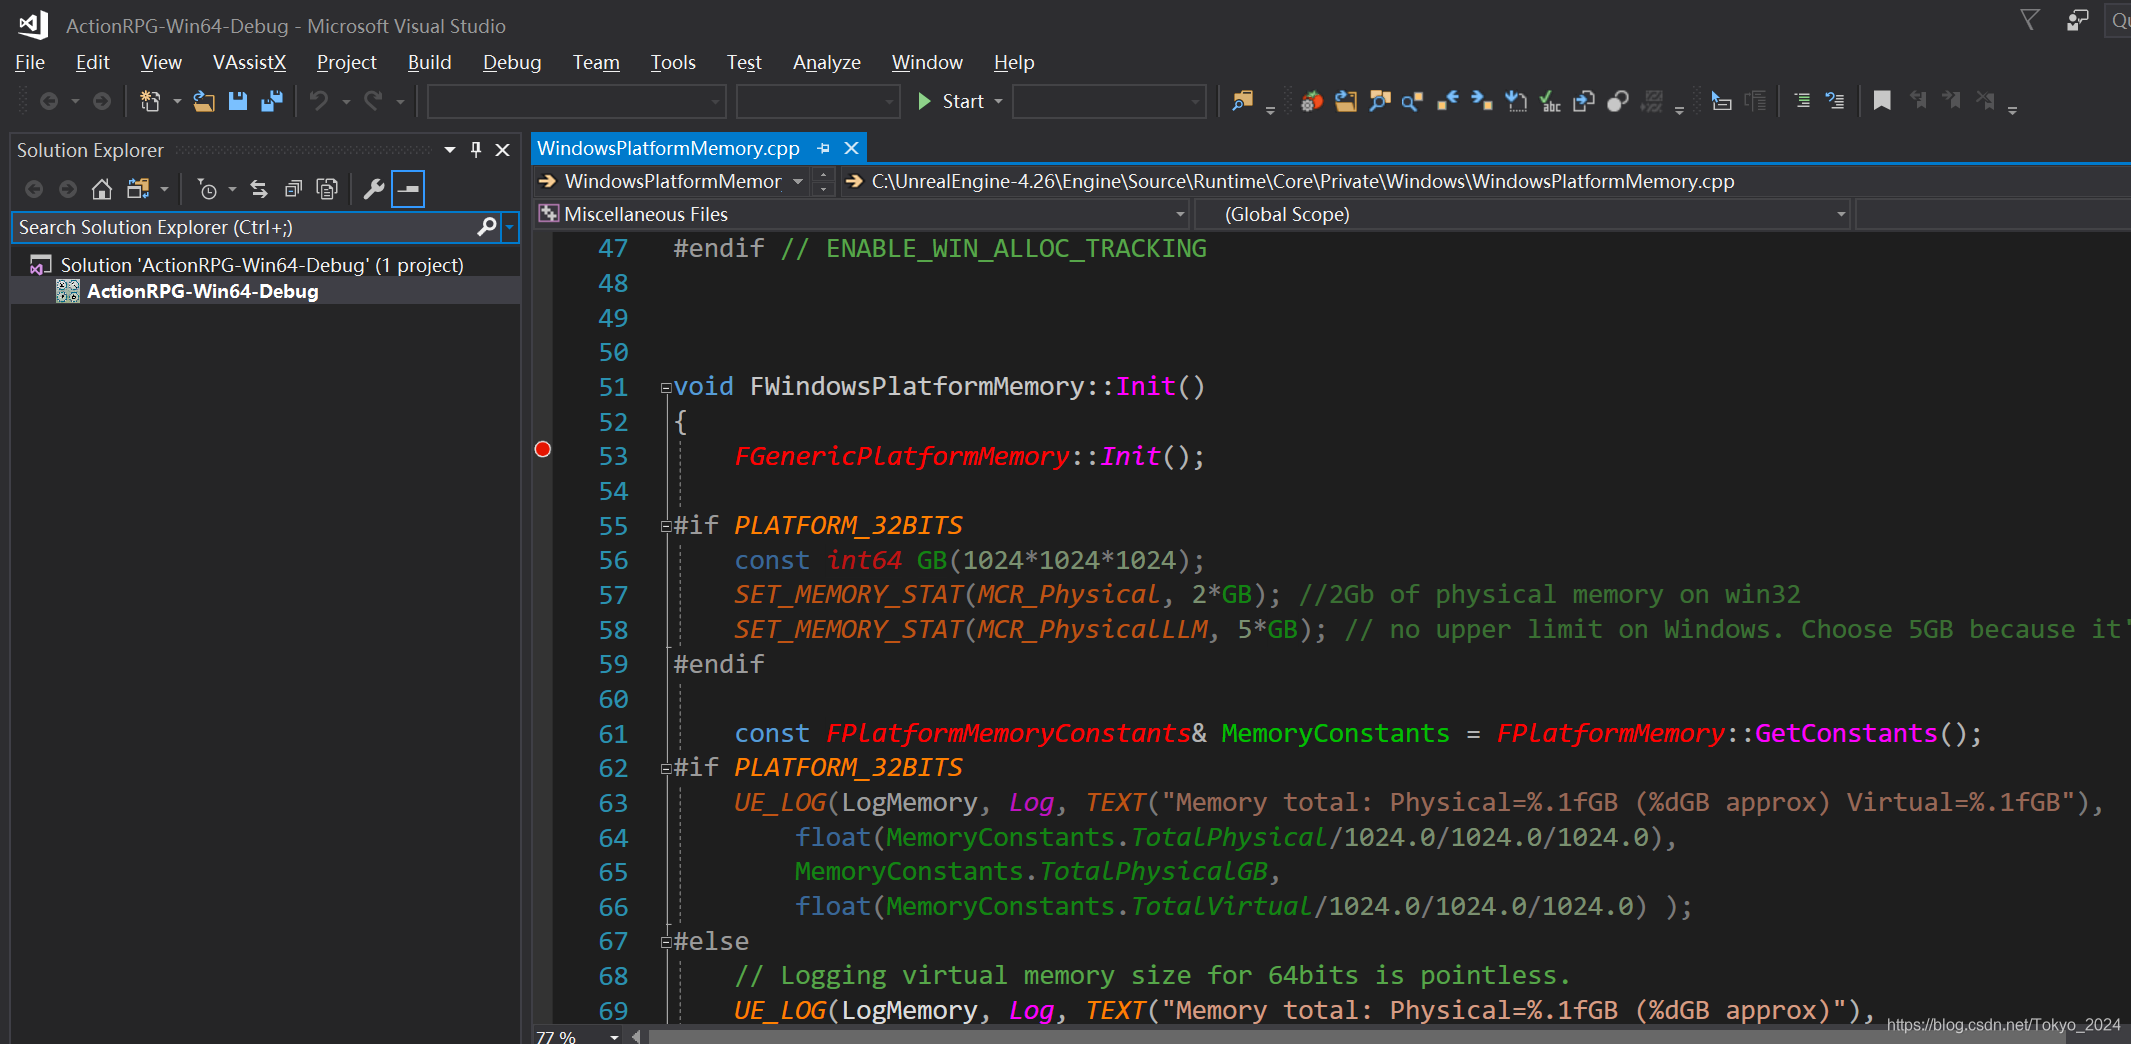The height and width of the screenshot is (1044, 2131).
Task: Open the Start debug target dropdown arrow
Action: [x=998, y=101]
